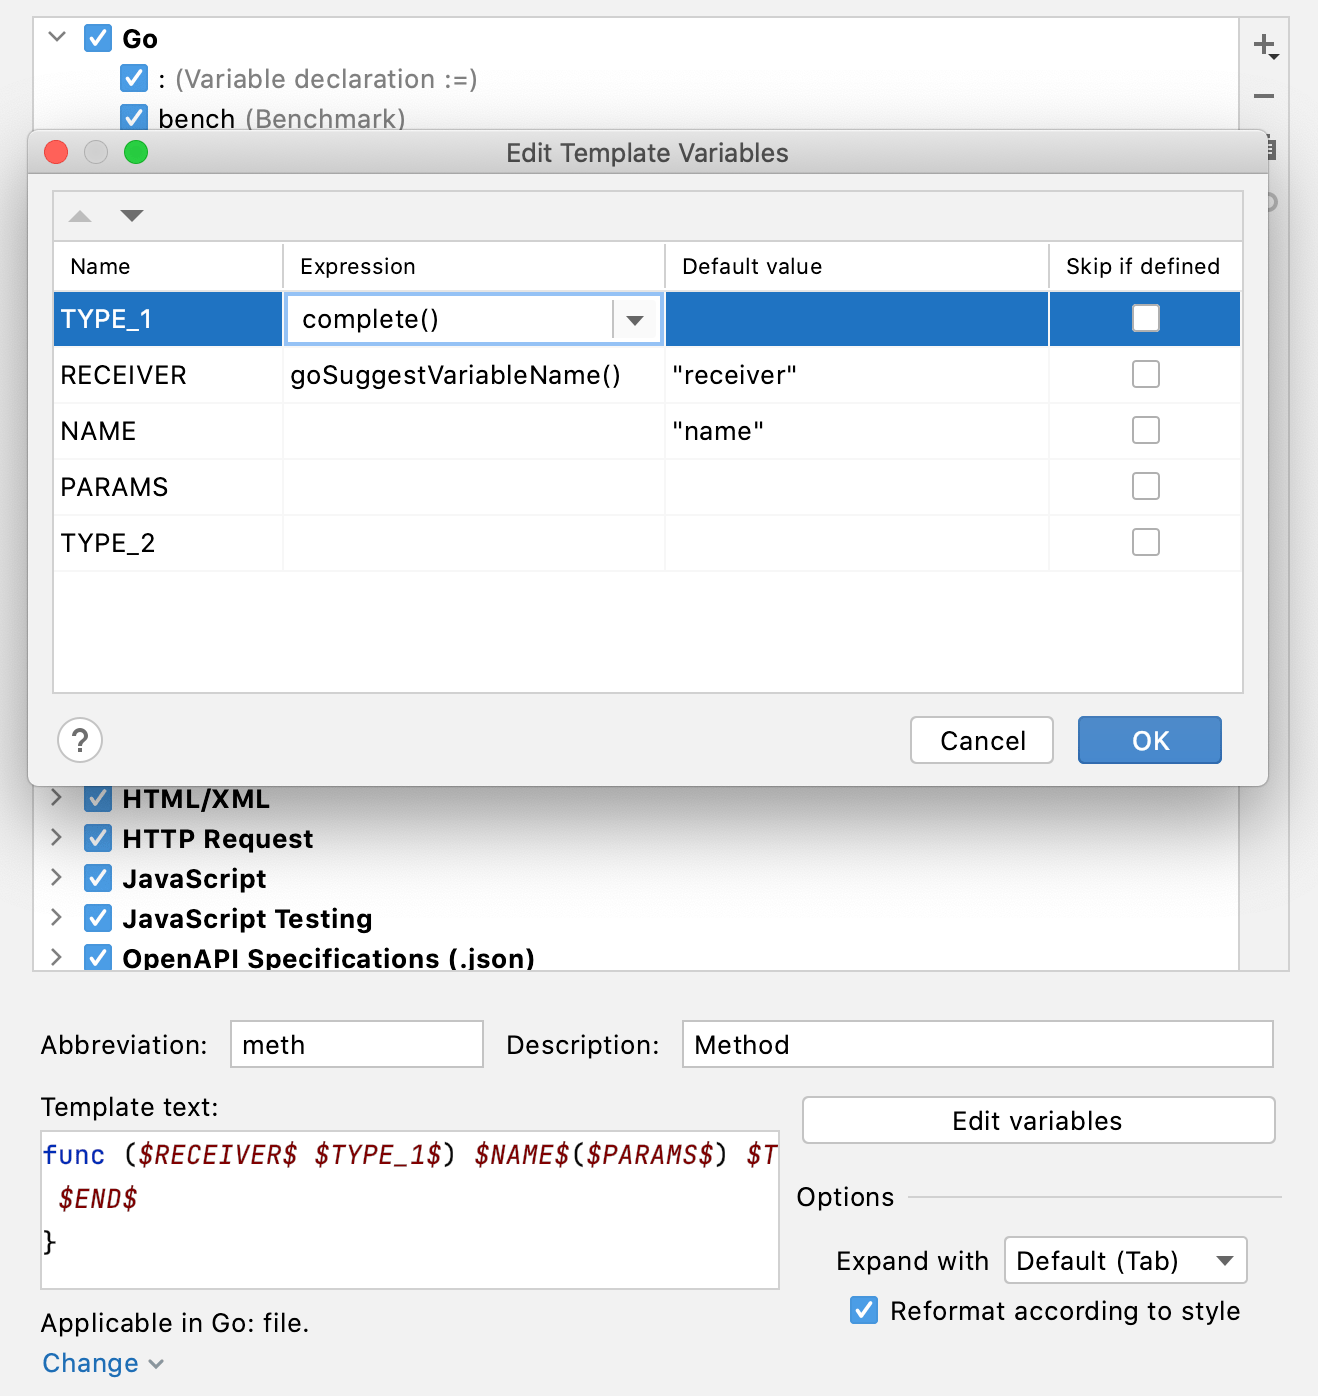Click the Edit variables button
1318x1396 pixels.
1037,1120
